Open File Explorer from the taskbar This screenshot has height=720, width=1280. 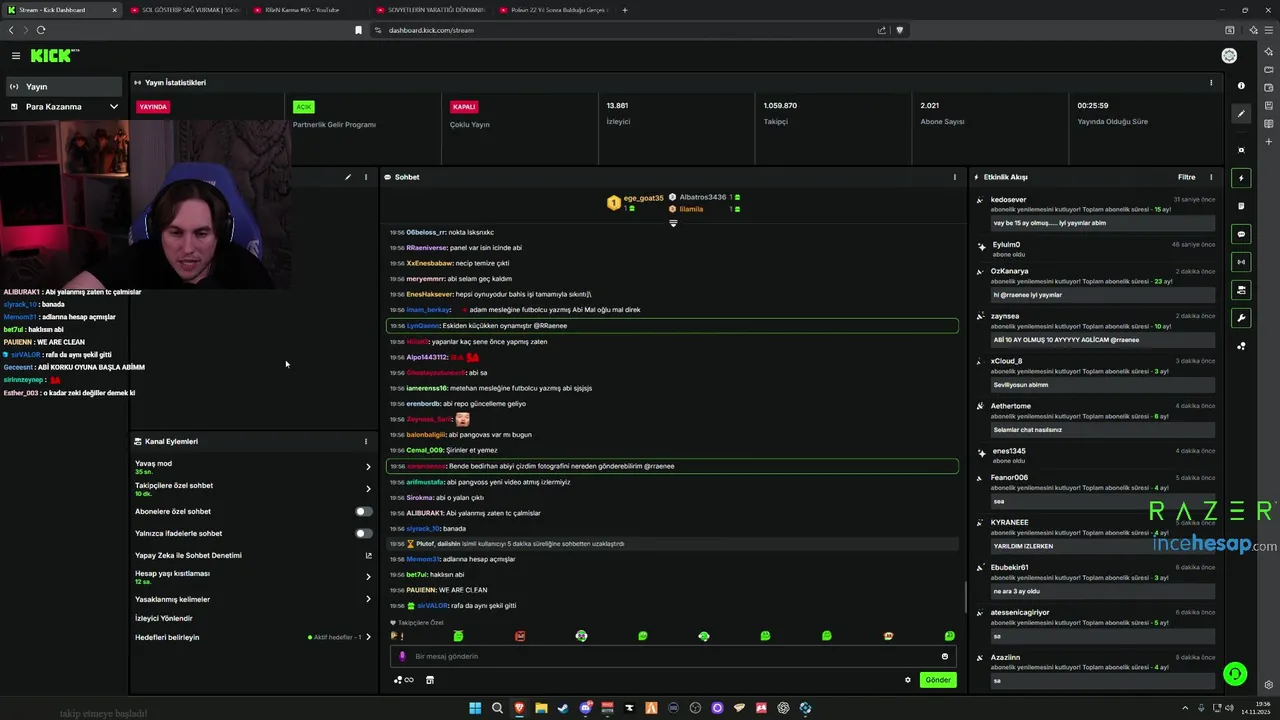pos(541,708)
